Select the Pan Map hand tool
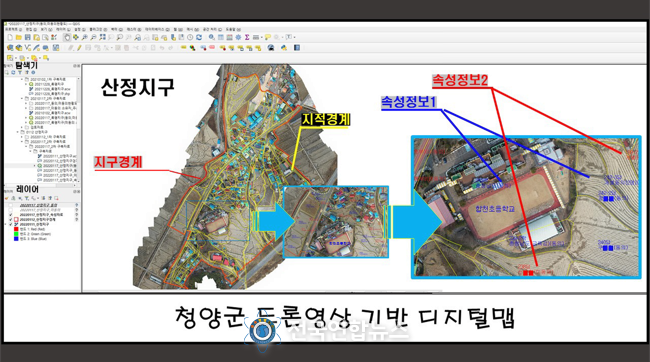Screen dimensions: 650x362 point(67,37)
